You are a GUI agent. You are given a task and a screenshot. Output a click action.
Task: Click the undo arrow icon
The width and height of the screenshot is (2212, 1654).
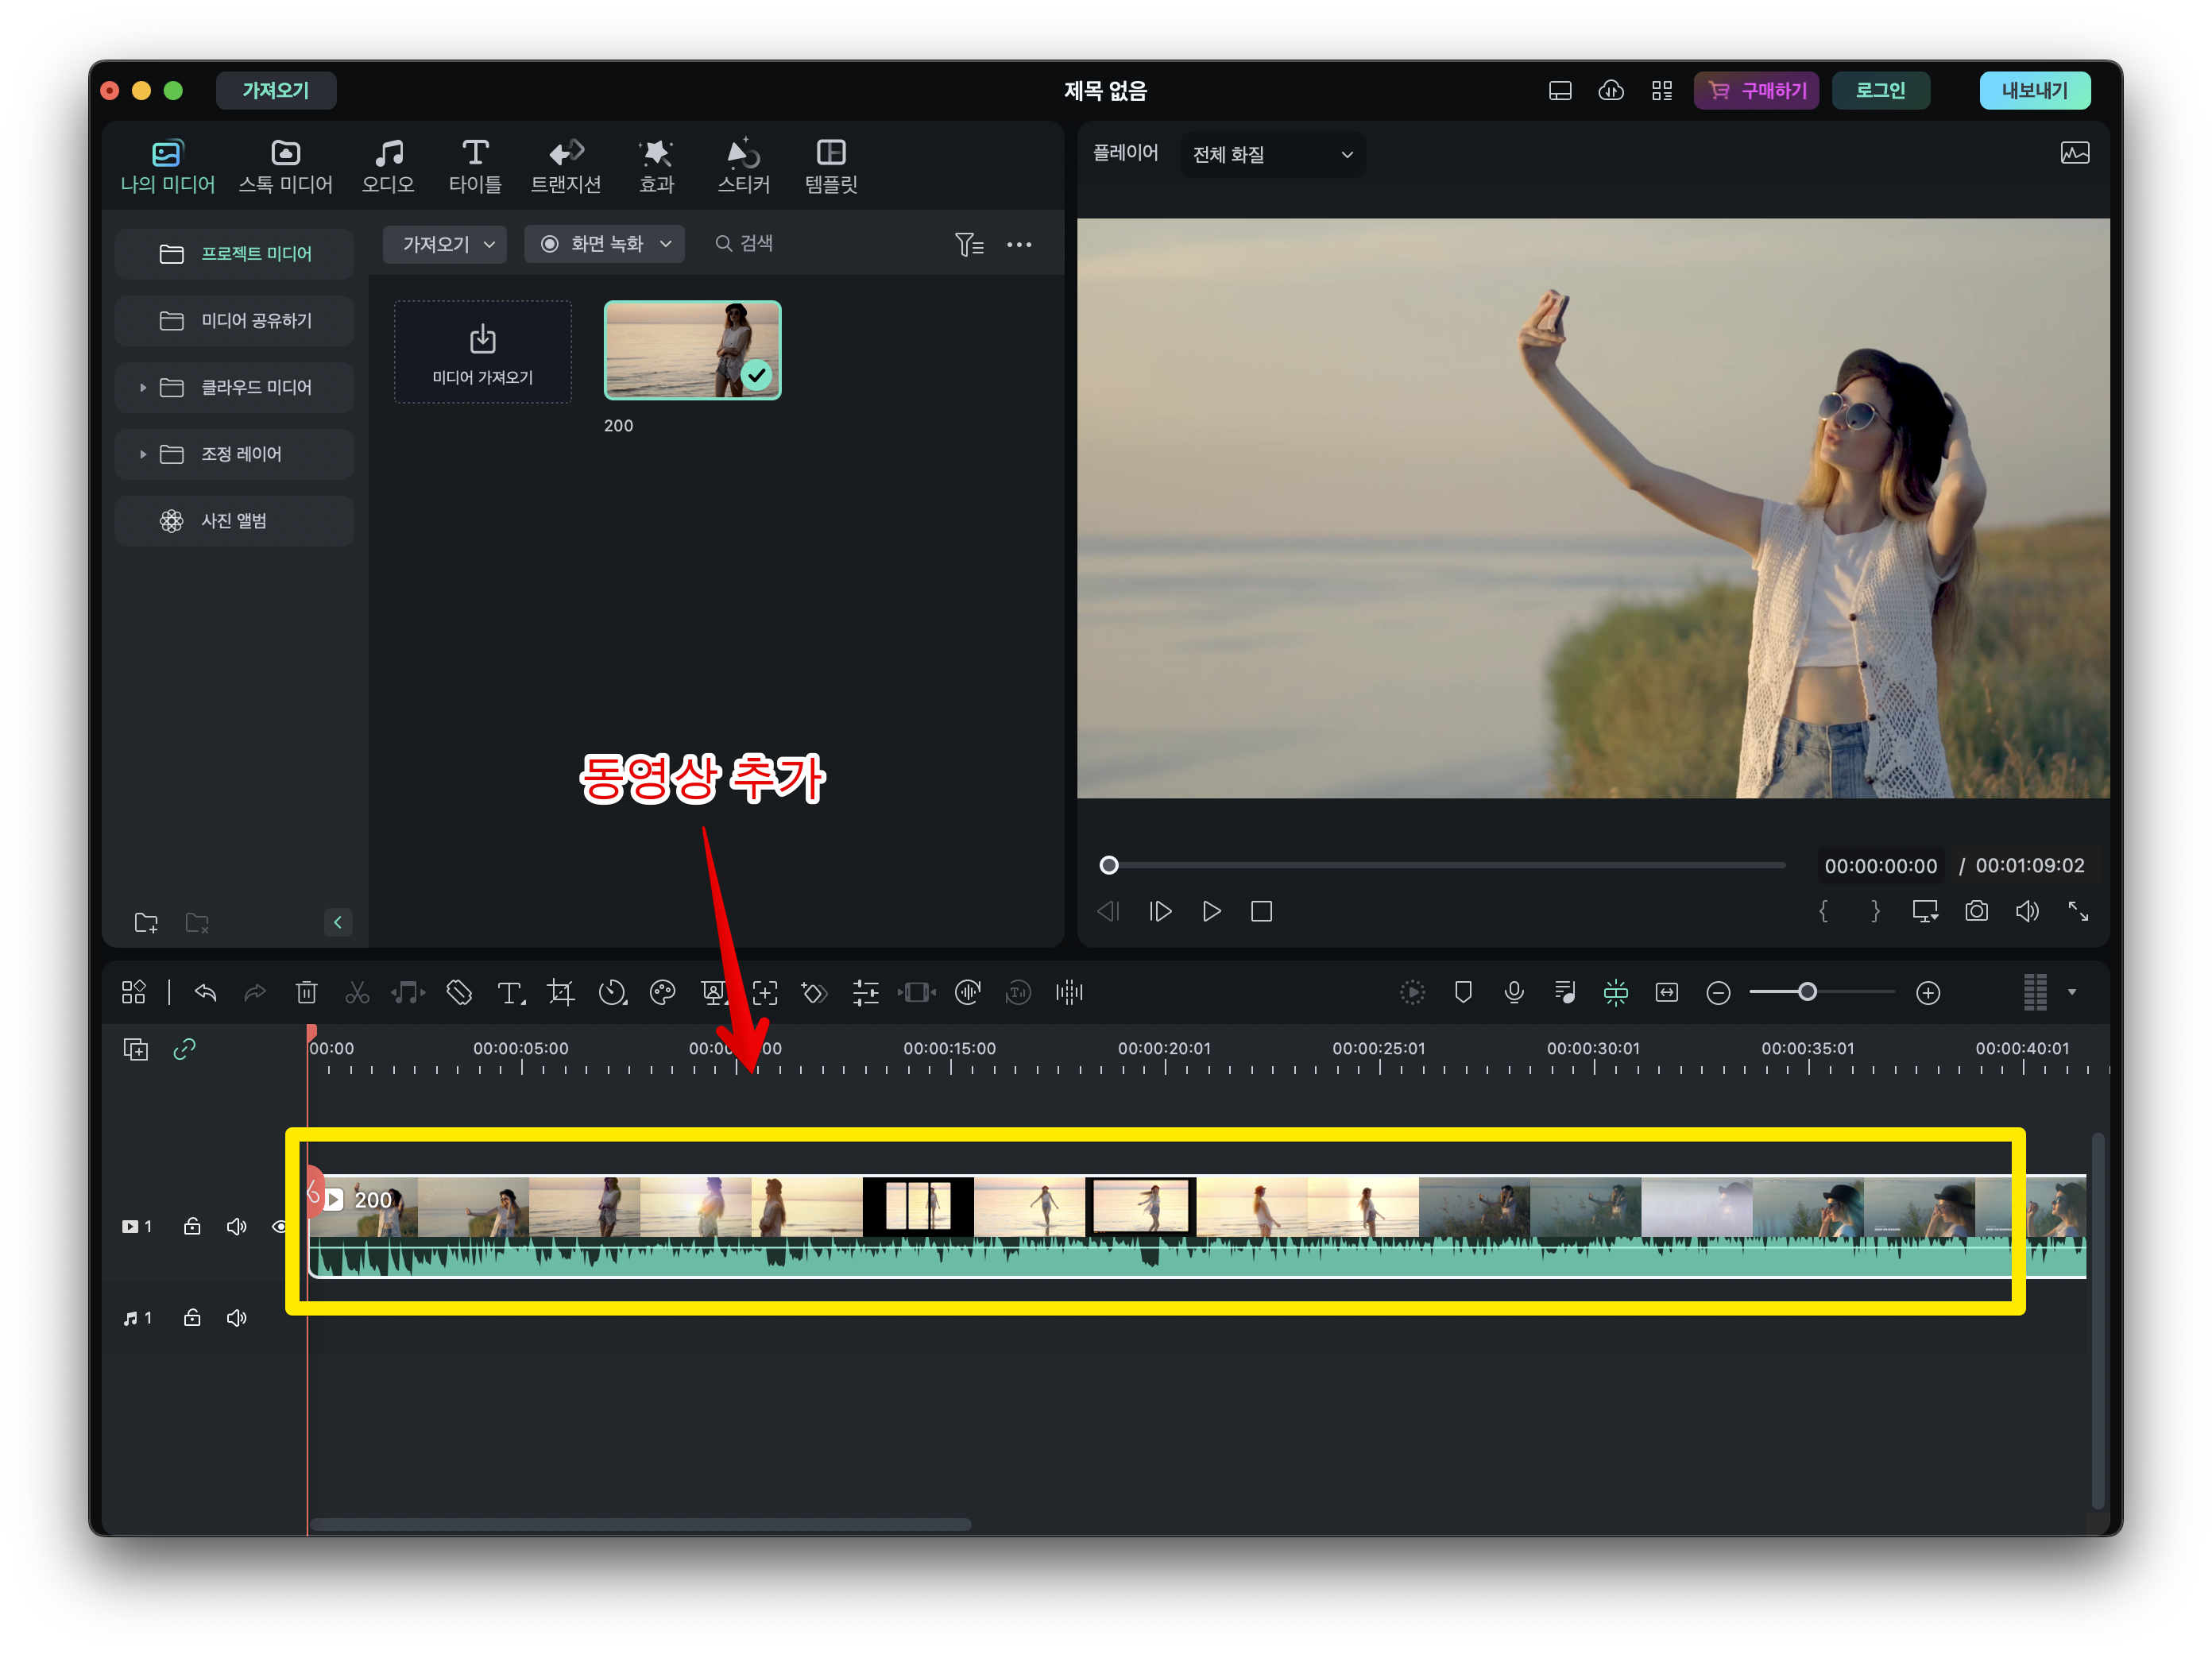(x=206, y=993)
